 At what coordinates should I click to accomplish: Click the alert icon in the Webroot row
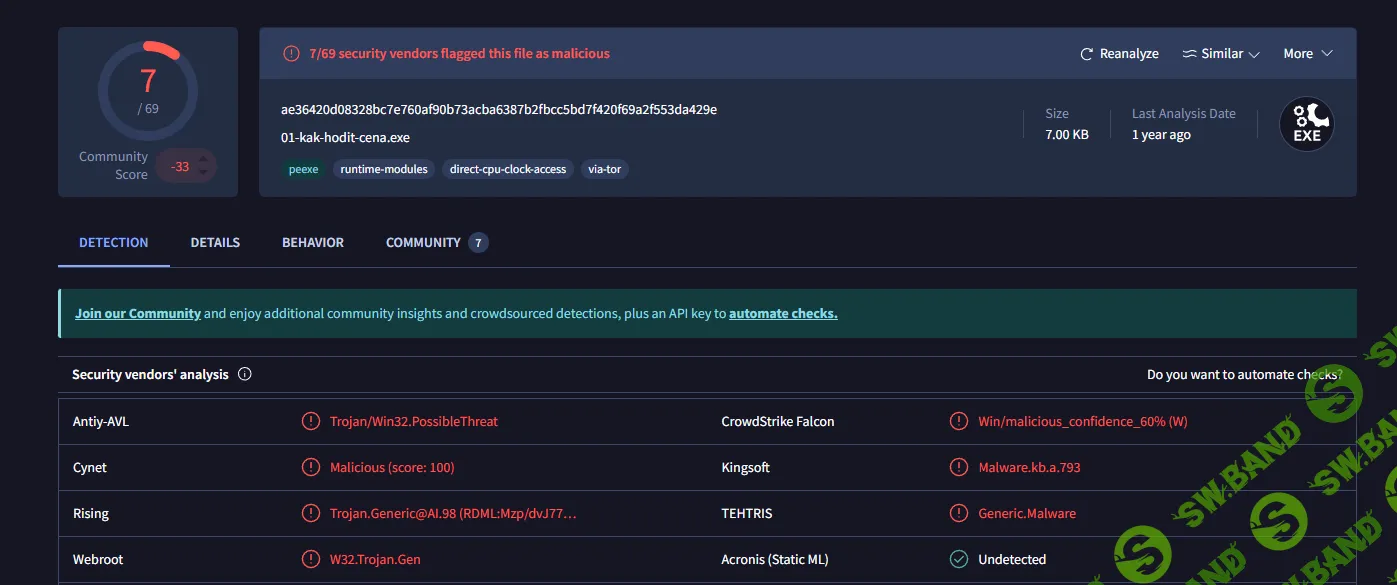(311, 560)
